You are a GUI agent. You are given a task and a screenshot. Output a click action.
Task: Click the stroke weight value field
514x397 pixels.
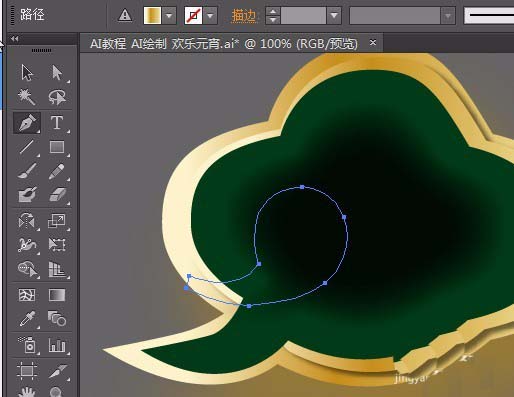pos(303,15)
